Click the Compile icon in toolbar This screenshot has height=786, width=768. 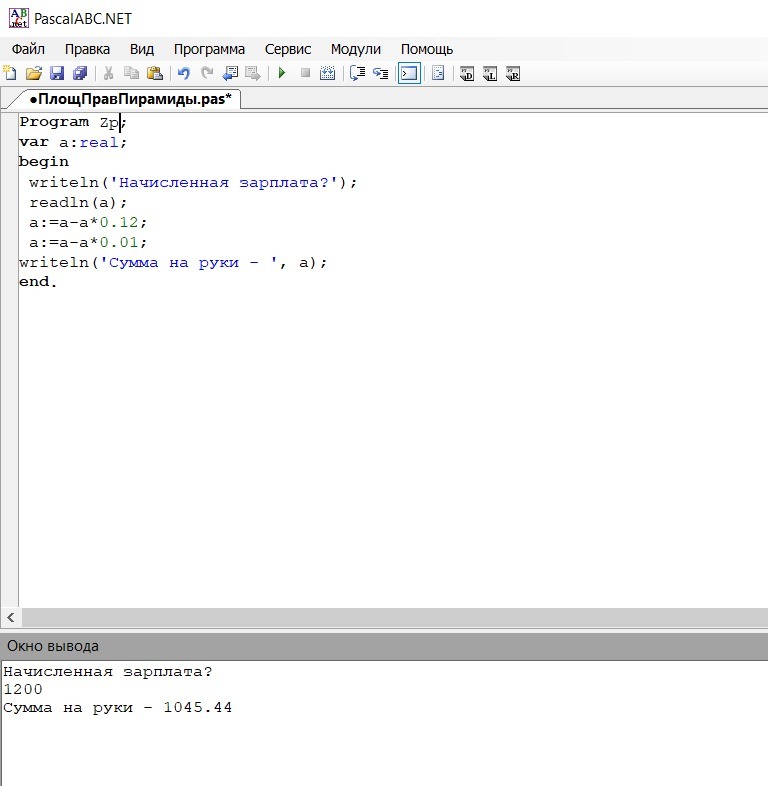pos(327,73)
